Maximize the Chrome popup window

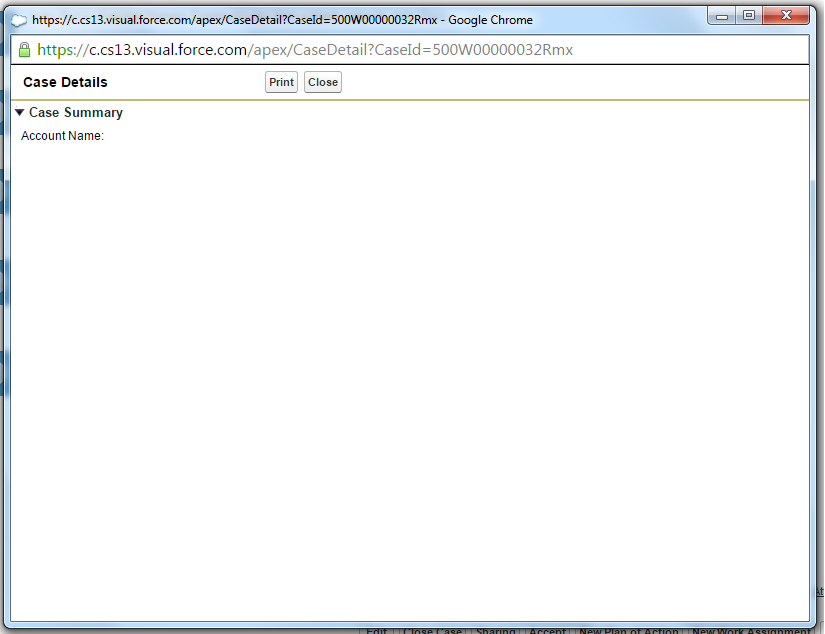[x=749, y=16]
